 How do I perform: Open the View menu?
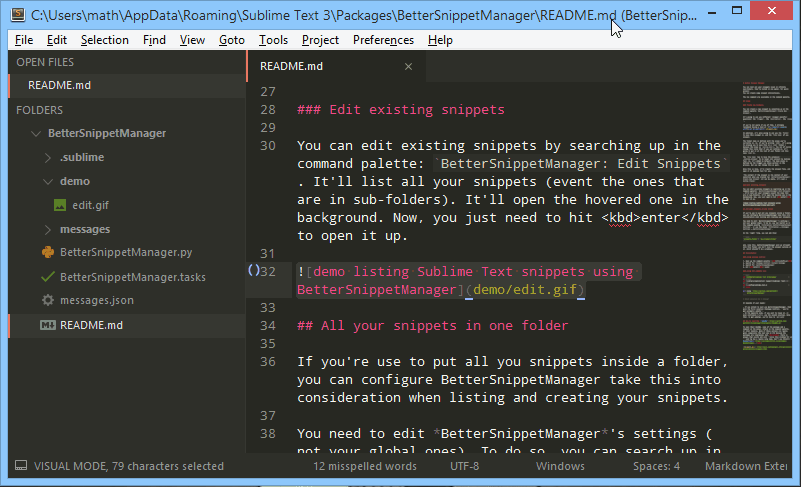[192, 40]
